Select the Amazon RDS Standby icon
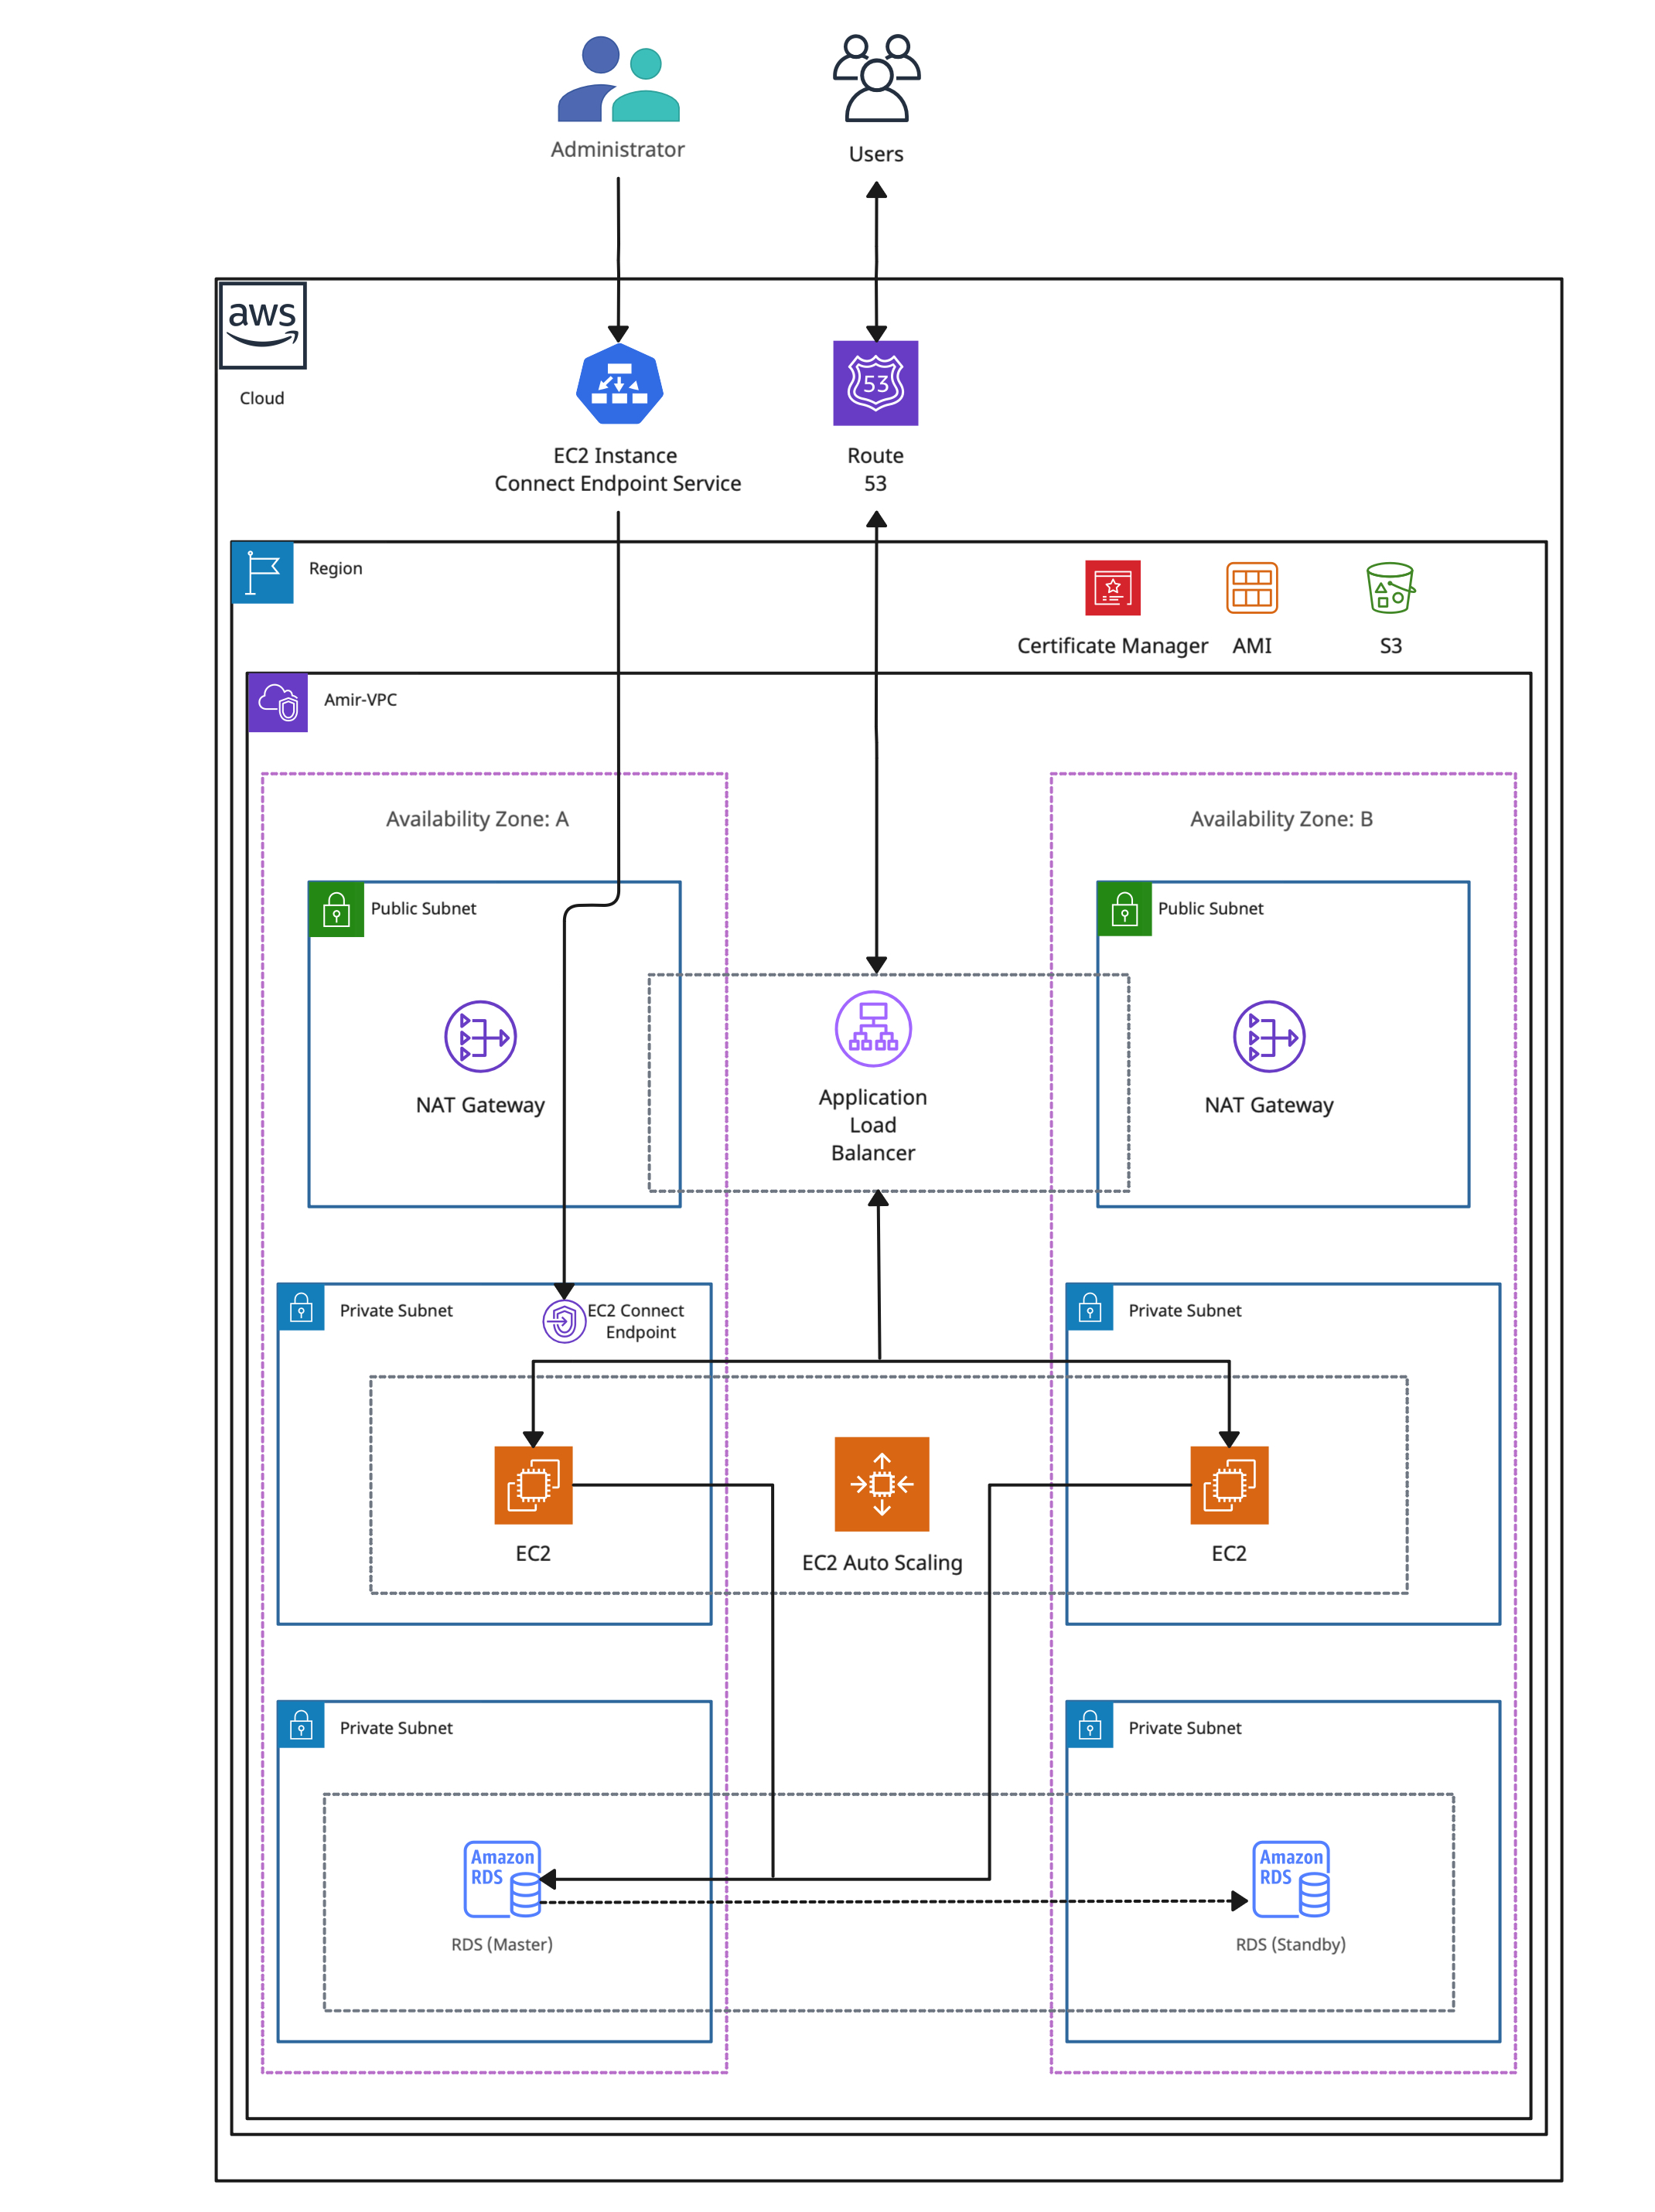1655x2212 pixels. [x=1291, y=1880]
